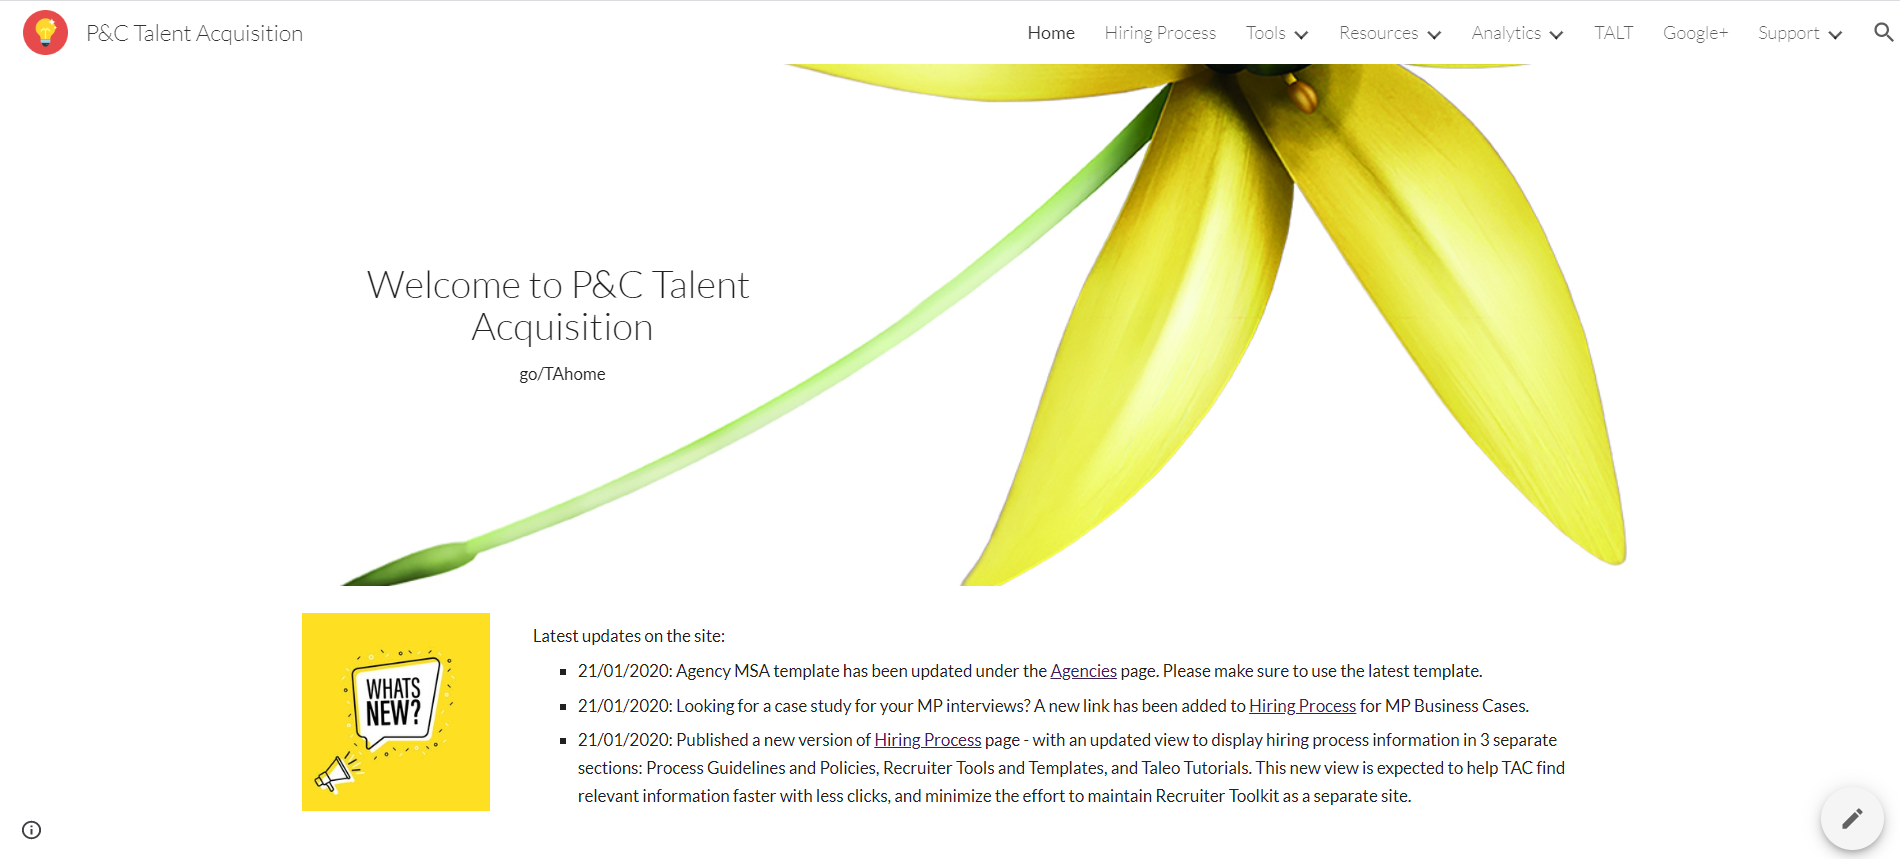
Task: Click the Welcome to P&C Talent Acquisition heading
Action: (558, 306)
